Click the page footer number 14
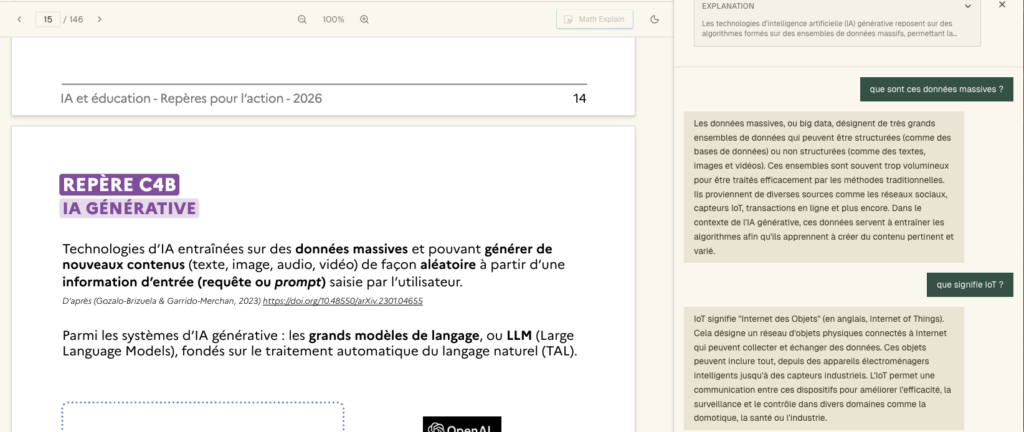This screenshot has width=1024, height=432. (x=579, y=99)
